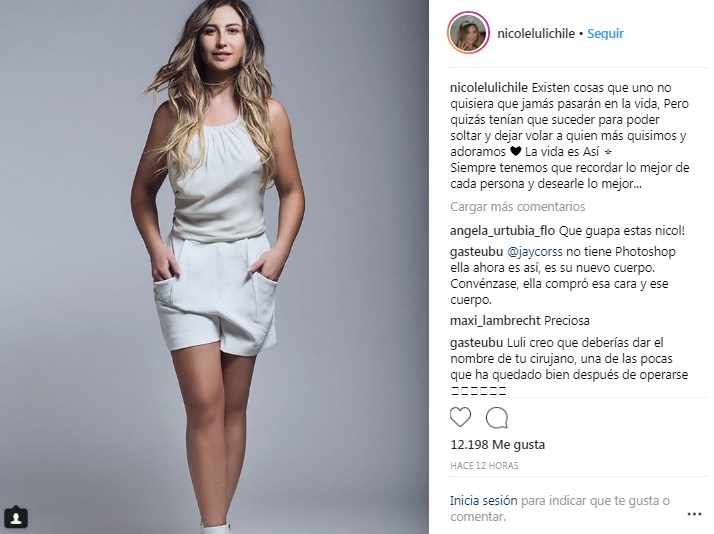Open first gasteubu comment username
This screenshot has width=714, height=534.
pyautogui.click(x=476, y=252)
